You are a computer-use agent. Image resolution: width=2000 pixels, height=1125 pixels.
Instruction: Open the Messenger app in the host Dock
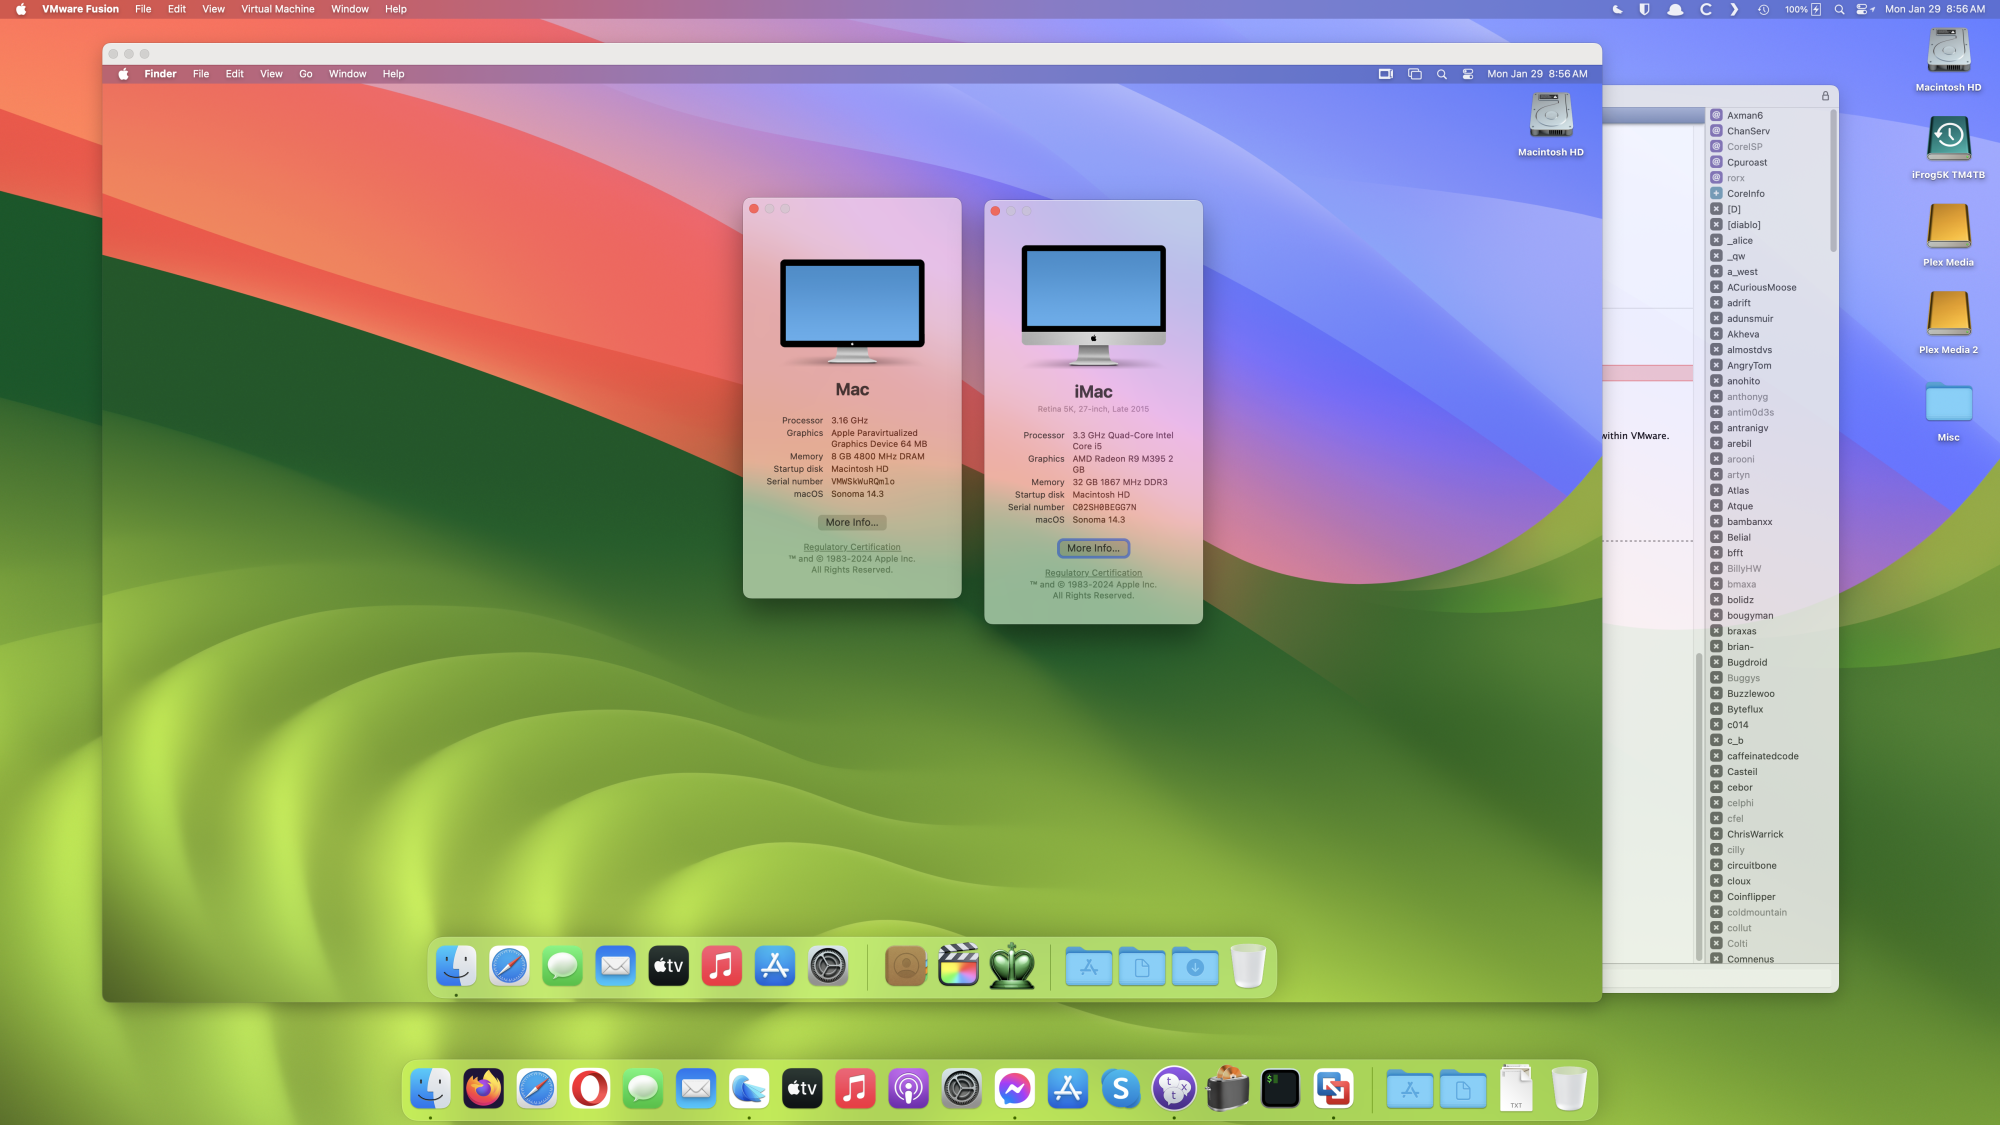tap(1014, 1088)
